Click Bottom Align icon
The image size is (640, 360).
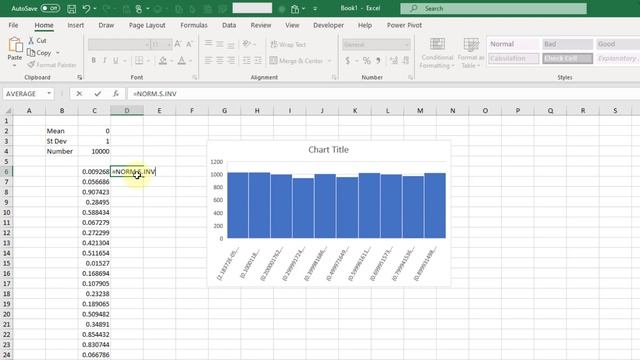(x=231, y=44)
